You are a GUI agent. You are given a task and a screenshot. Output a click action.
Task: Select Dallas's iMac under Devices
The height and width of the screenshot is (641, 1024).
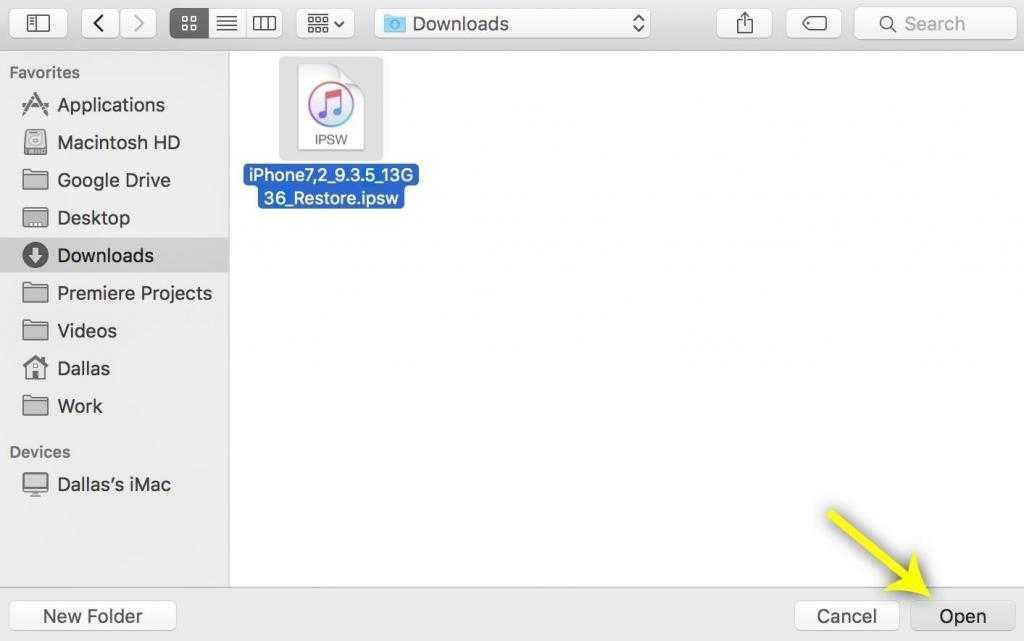point(113,484)
